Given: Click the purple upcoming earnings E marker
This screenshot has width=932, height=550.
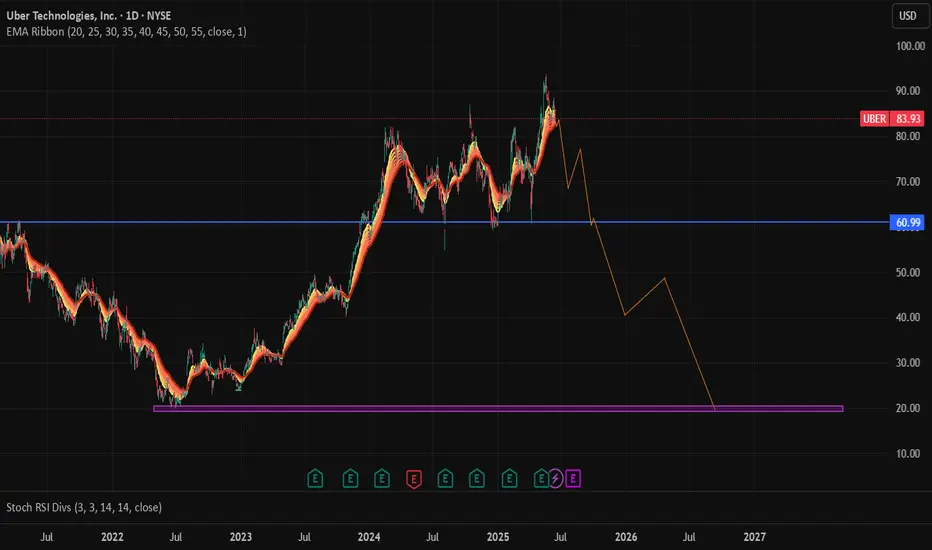Looking at the screenshot, I should 573,478.
